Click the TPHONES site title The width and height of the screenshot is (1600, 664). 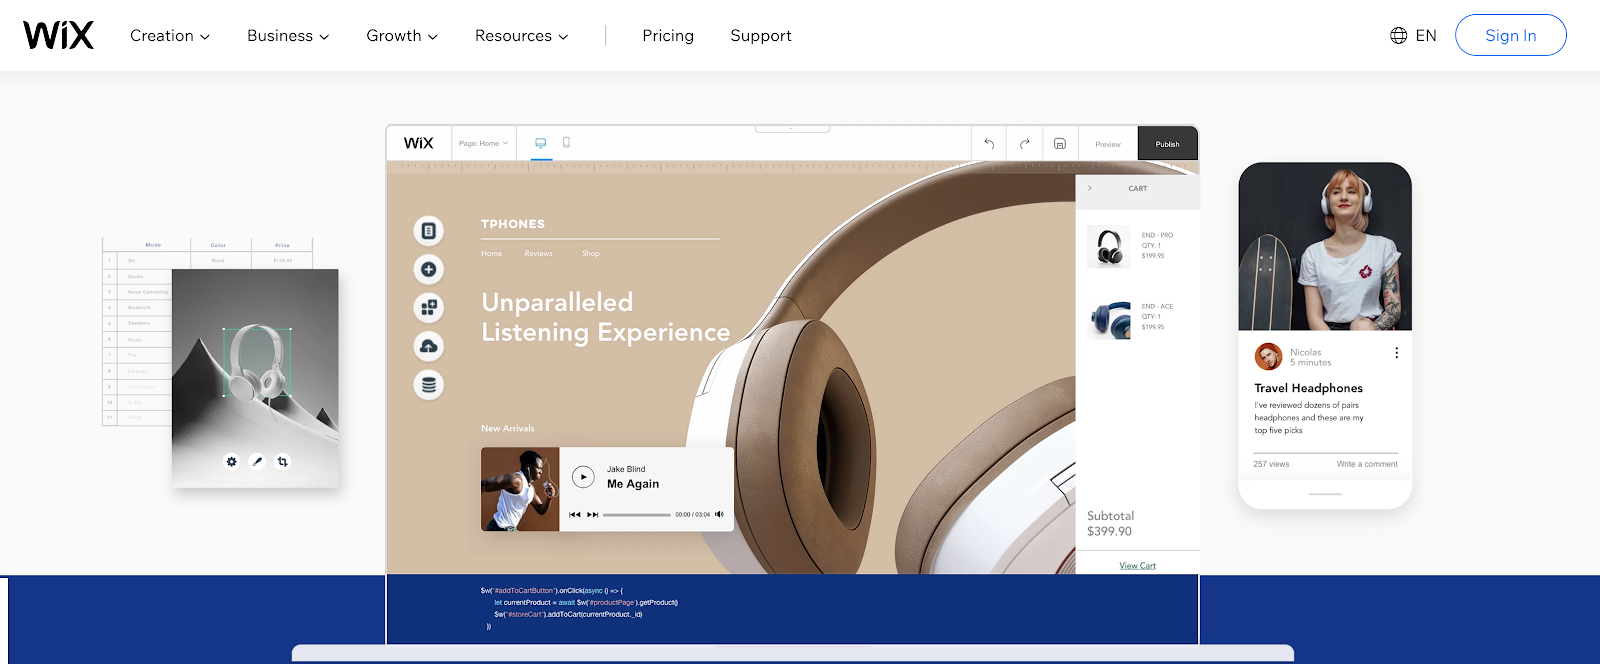513,224
